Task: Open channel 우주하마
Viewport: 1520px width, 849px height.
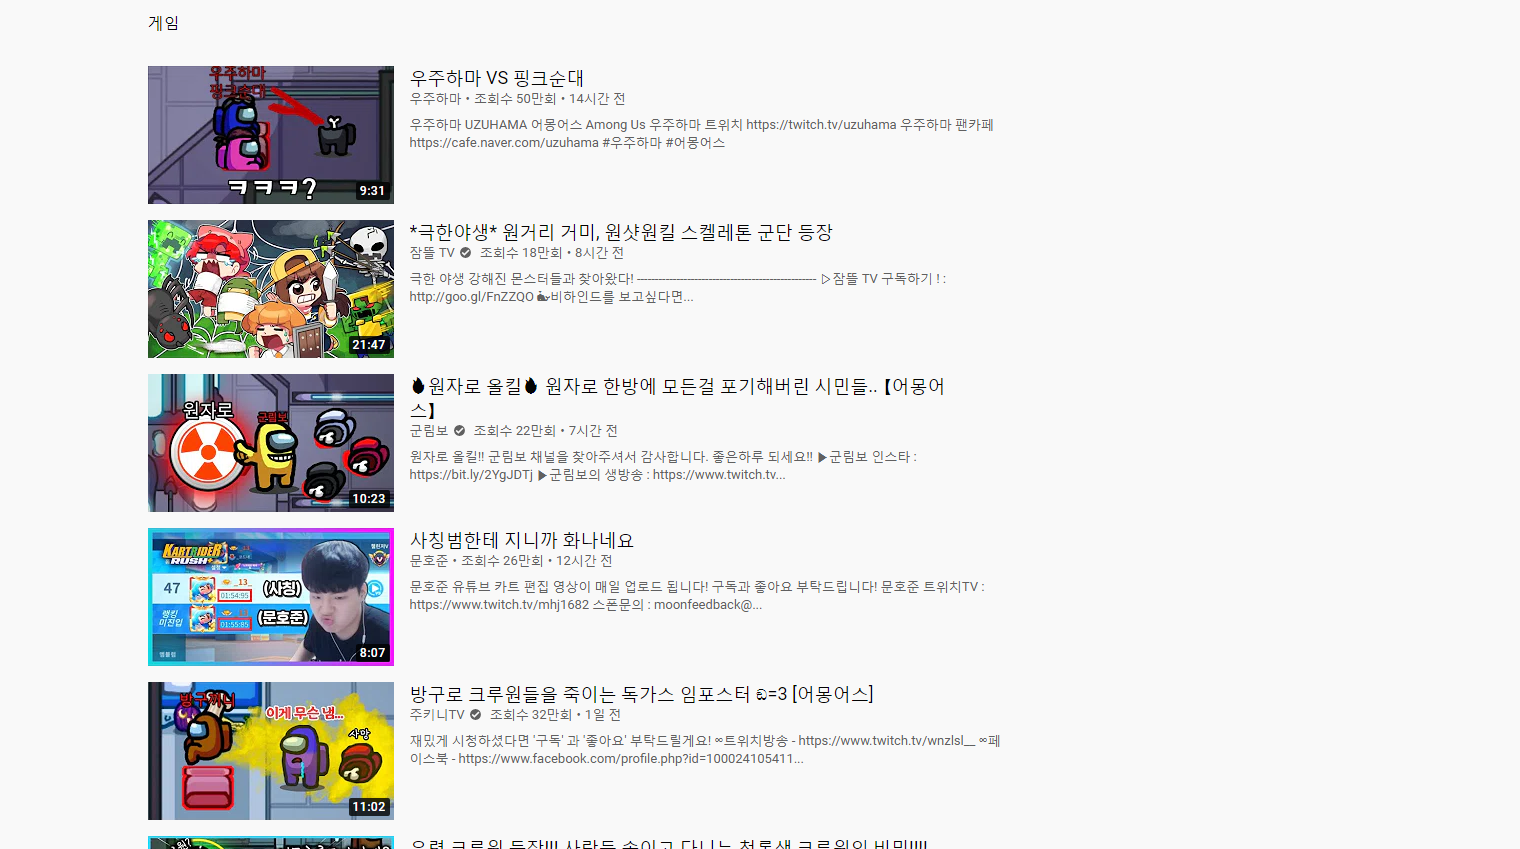Action: [436, 99]
